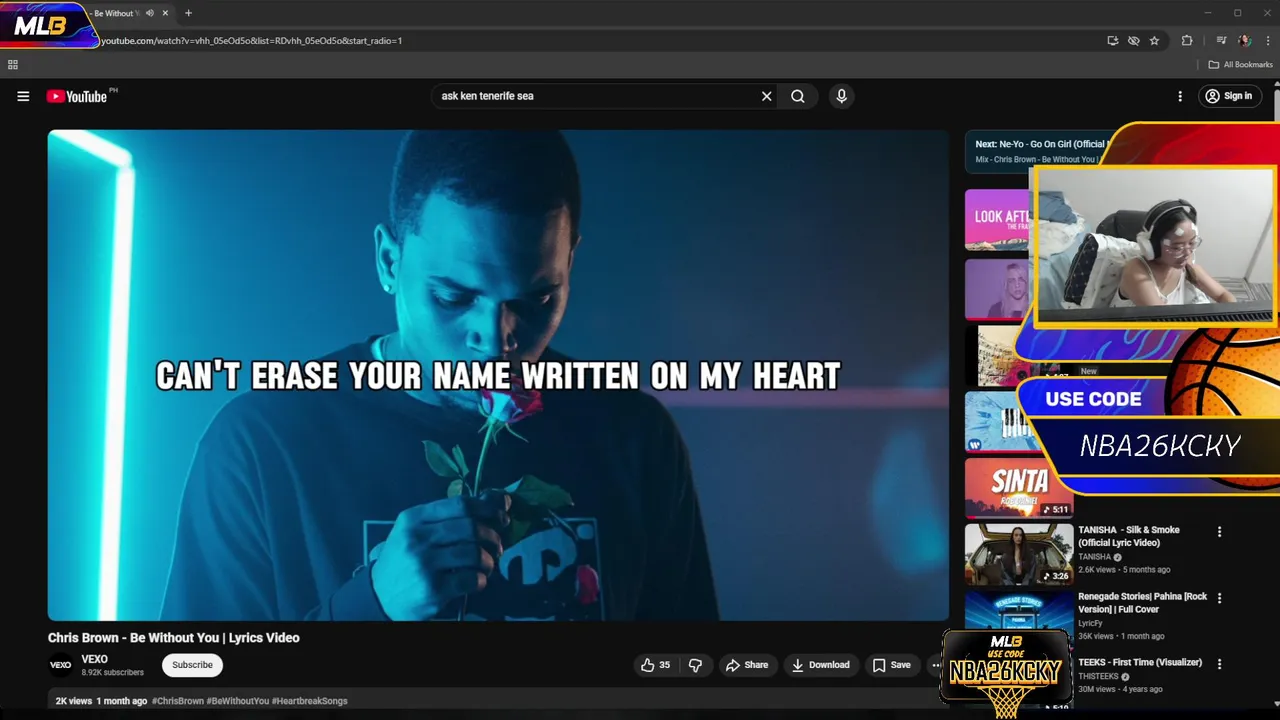Open the browser profile avatar
1280x720 pixels.
(1244, 41)
